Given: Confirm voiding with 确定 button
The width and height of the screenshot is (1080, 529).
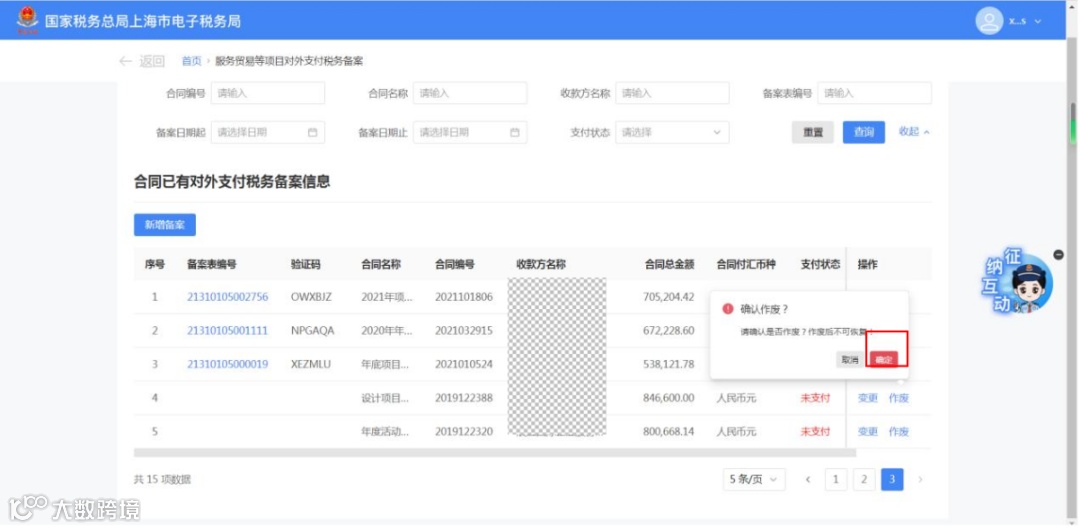Looking at the screenshot, I should click(883, 360).
